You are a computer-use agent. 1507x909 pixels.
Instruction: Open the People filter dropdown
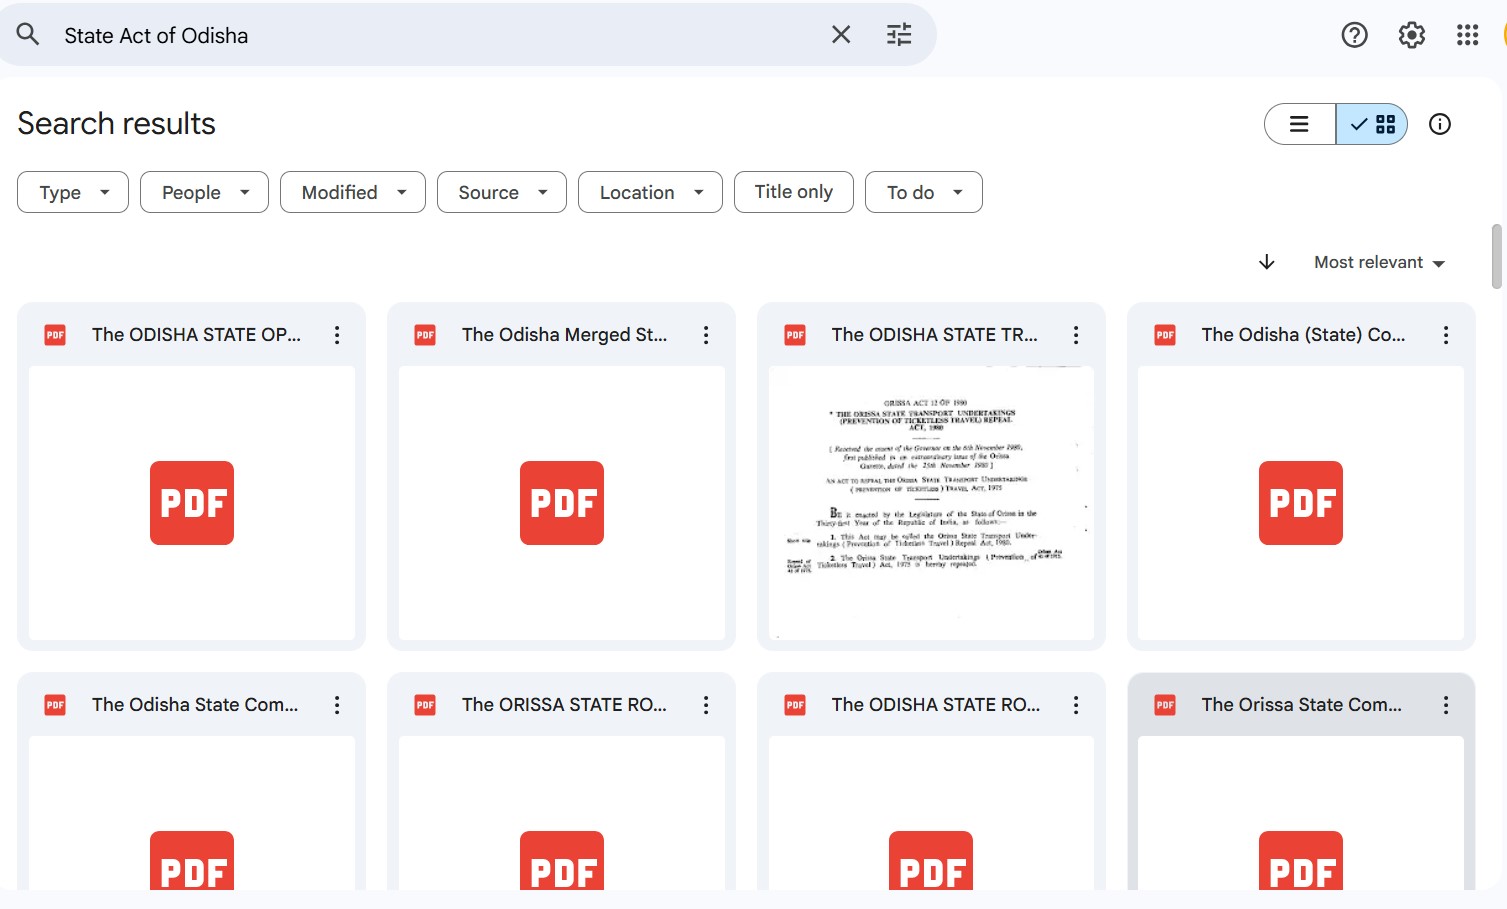point(204,192)
